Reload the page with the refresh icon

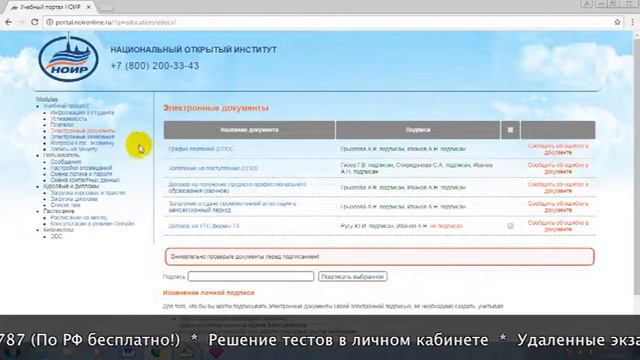[x=34, y=22]
